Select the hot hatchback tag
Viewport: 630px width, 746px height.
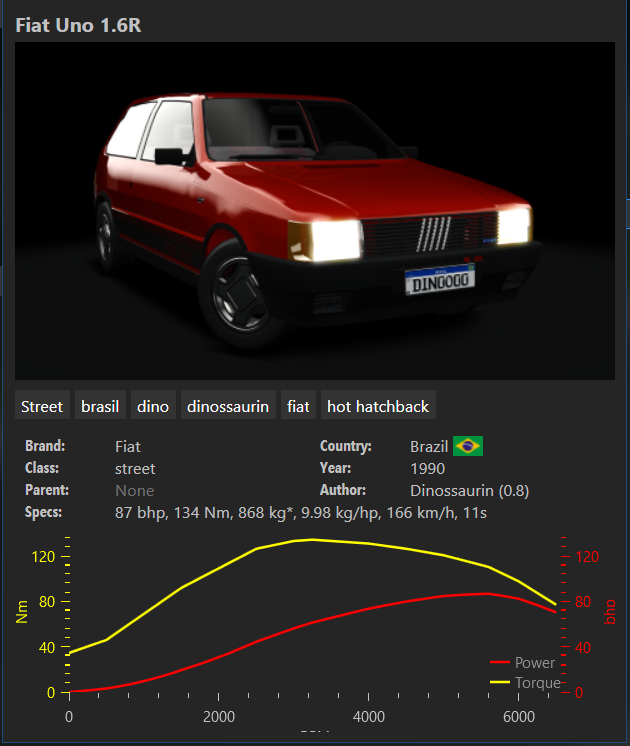coord(378,406)
